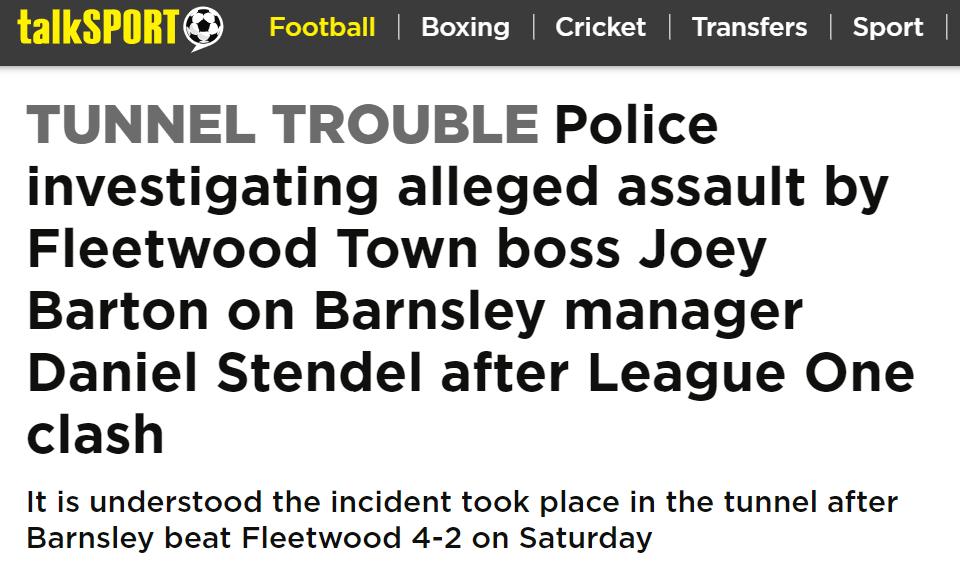Screen dimensions: 960x574
Task: Click the subheading line starting 'It is understood'
Action: (461, 502)
